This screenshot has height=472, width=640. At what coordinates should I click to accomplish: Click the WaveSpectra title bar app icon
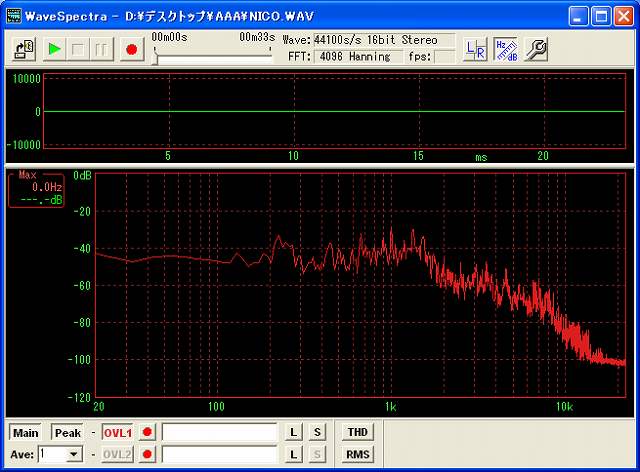(x=14, y=16)
